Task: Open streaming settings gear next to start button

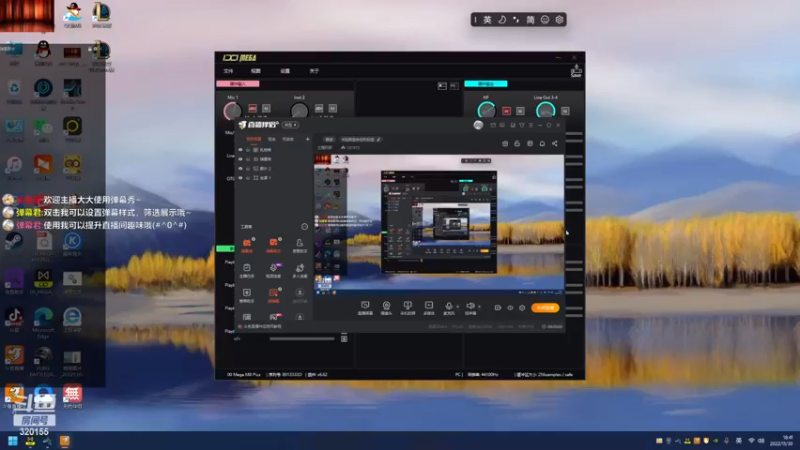Action: pyautogui.click(x=522, y=308)
